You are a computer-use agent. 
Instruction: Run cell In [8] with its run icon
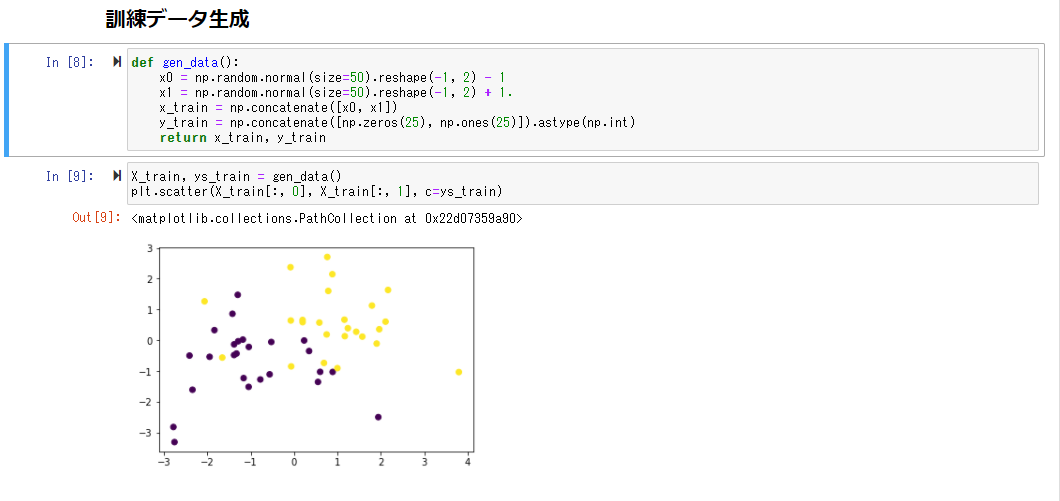118,63
